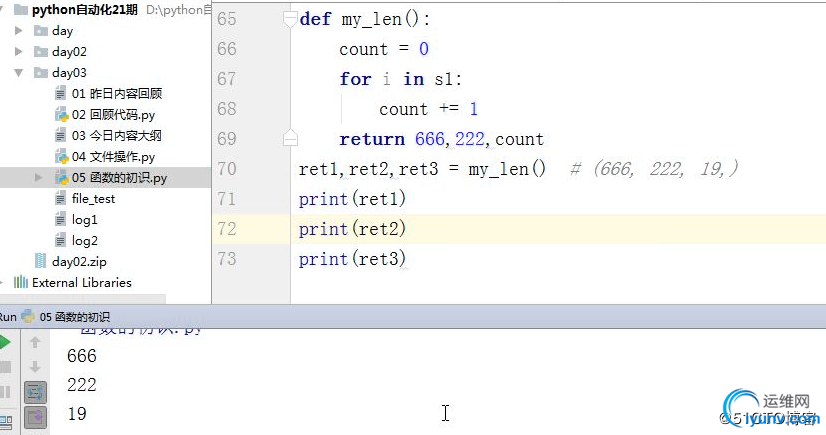Open 02 回顾代码.py in the project tree
This screenshot has width=826, height=435.
[113, 115]
